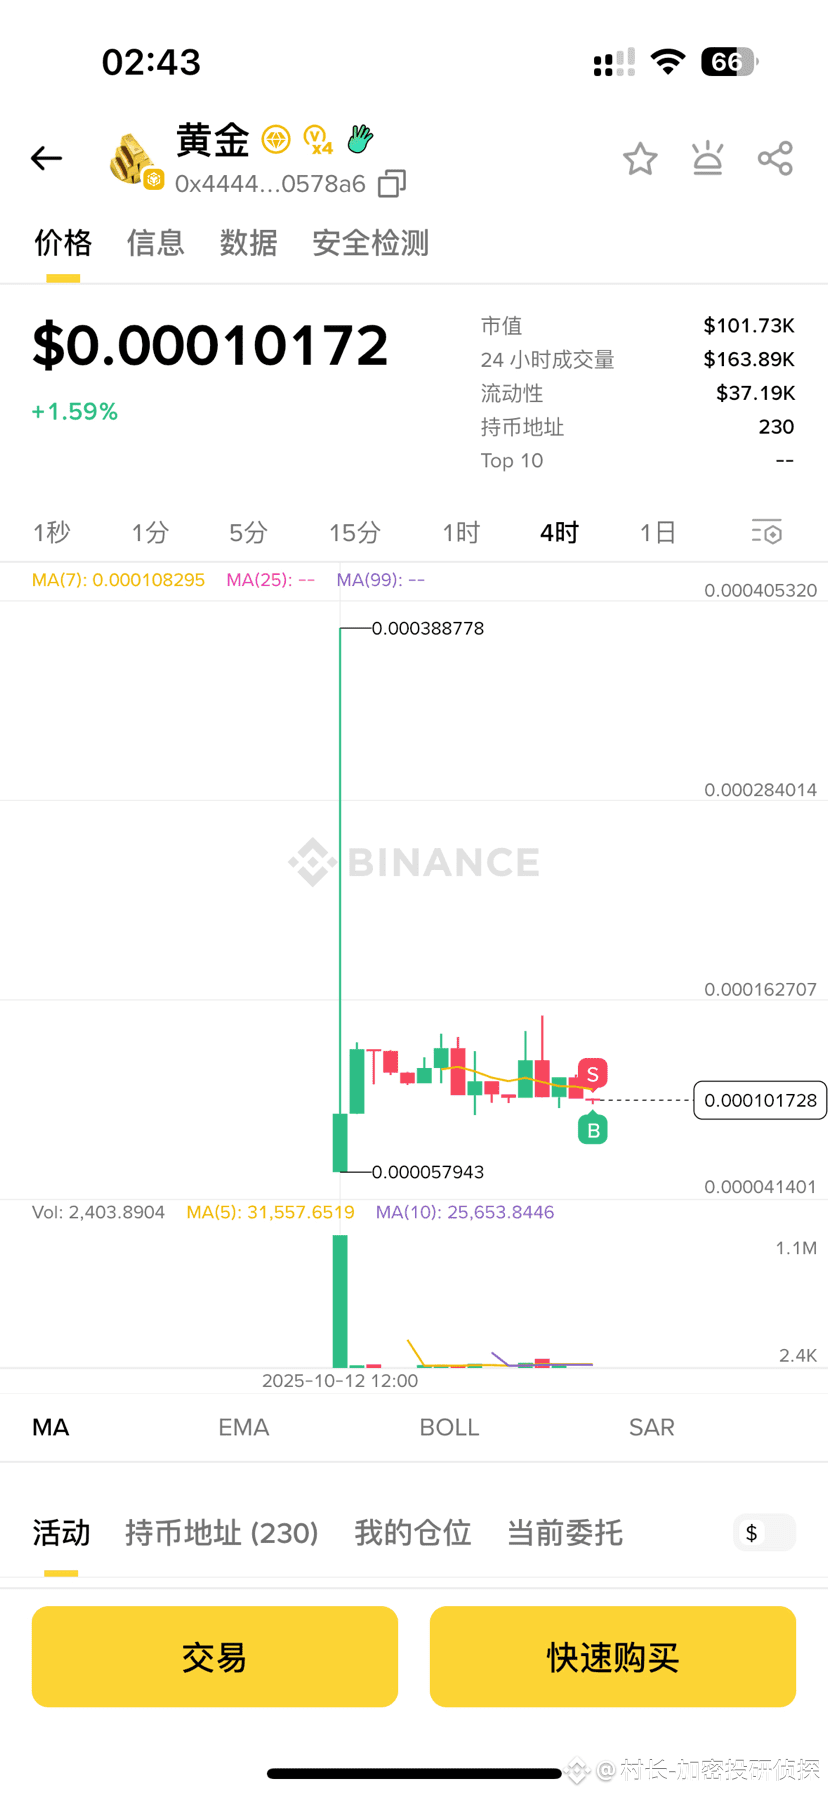Tap the green B buy marker

[593, 1130]
